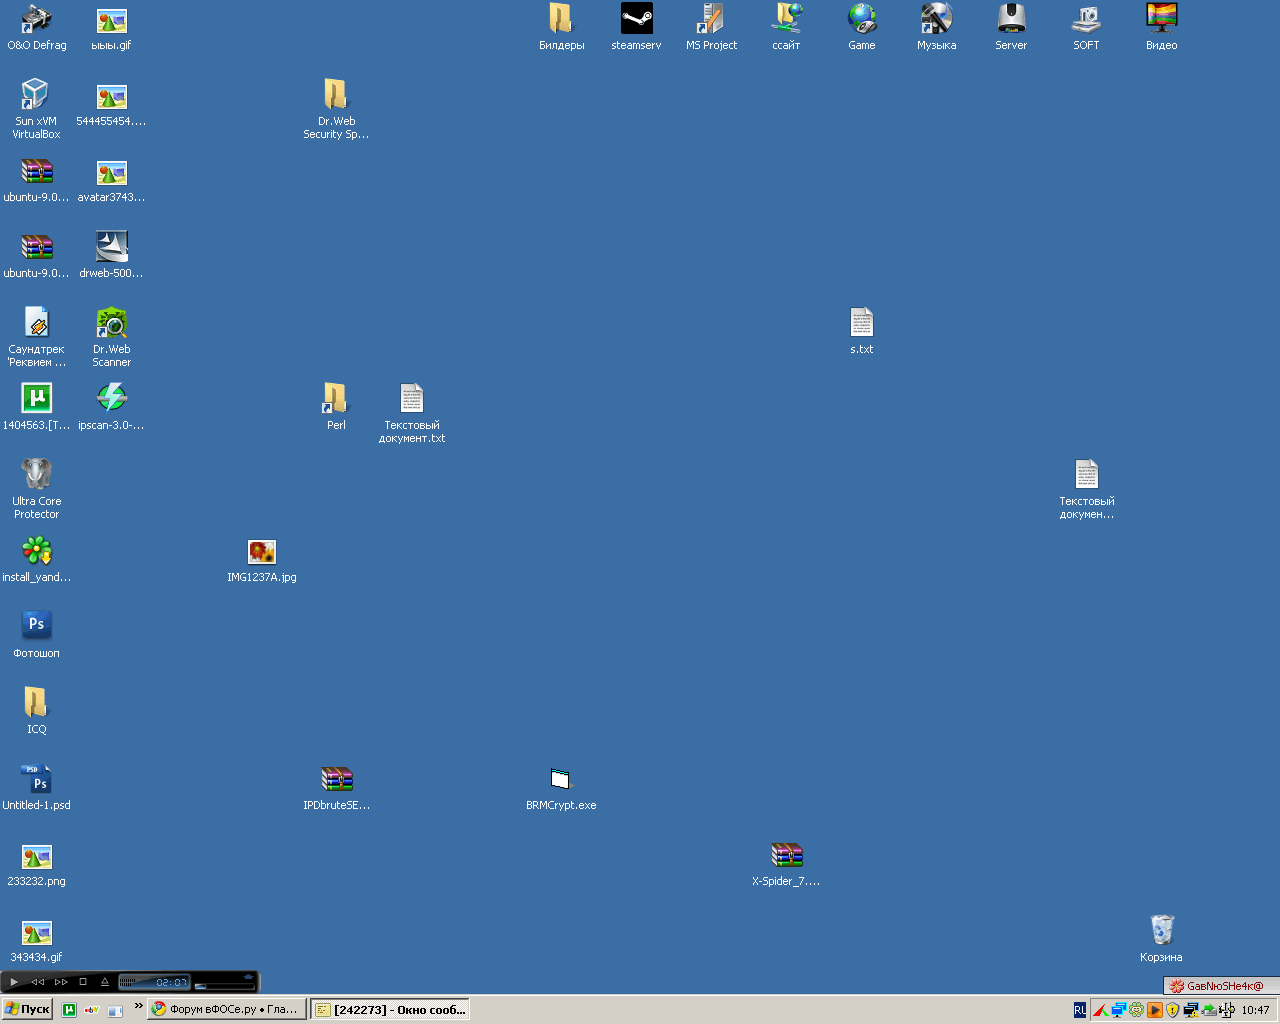
Task: Switch to the [242273] message window
Action: click(x=390, y=1010)
